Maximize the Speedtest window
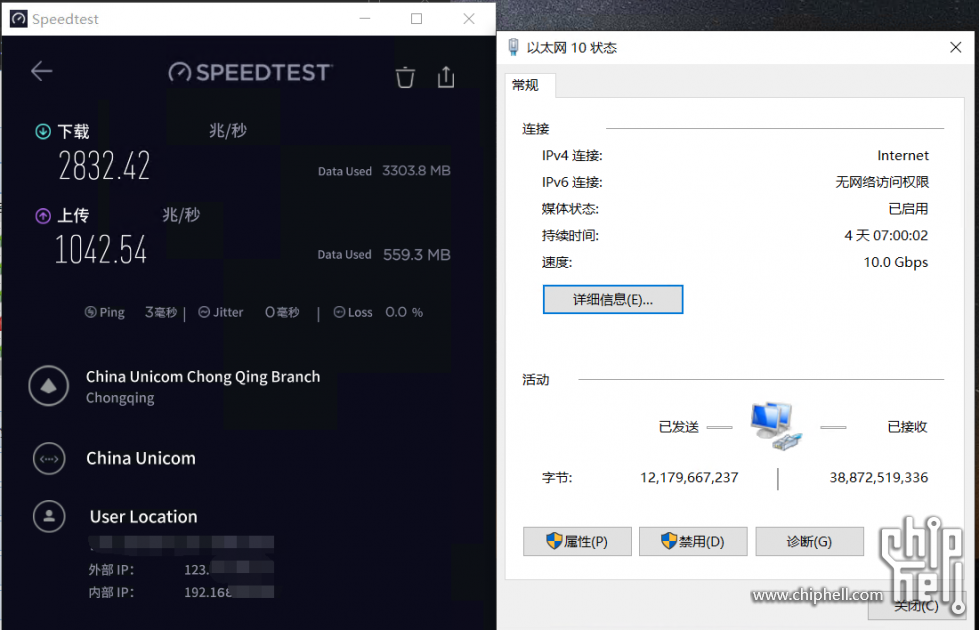 [416, 19]
